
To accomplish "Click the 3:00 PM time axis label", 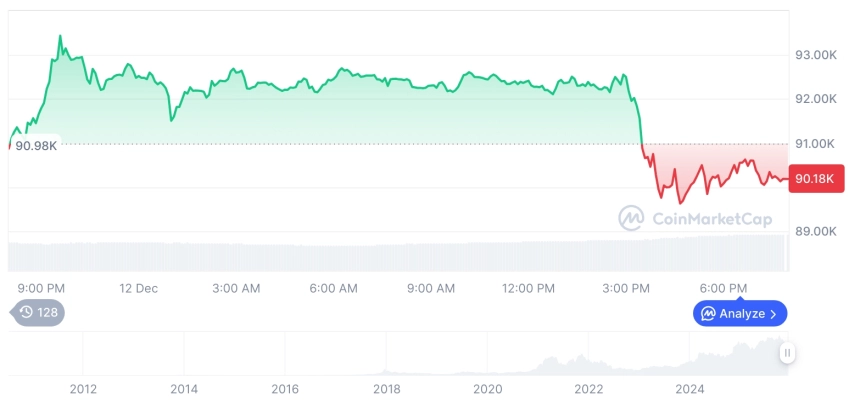I will point(625,288).
